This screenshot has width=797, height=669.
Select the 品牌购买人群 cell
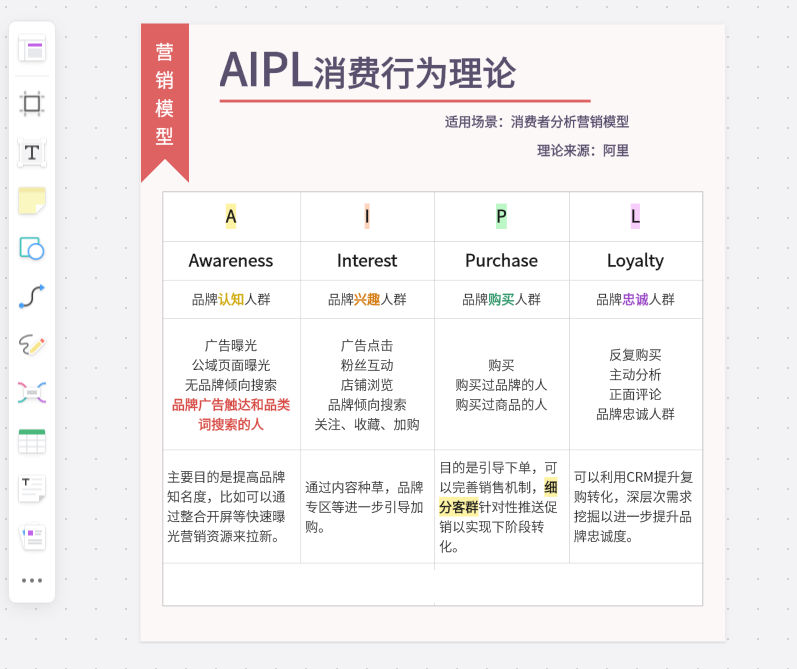click(502, 299)
